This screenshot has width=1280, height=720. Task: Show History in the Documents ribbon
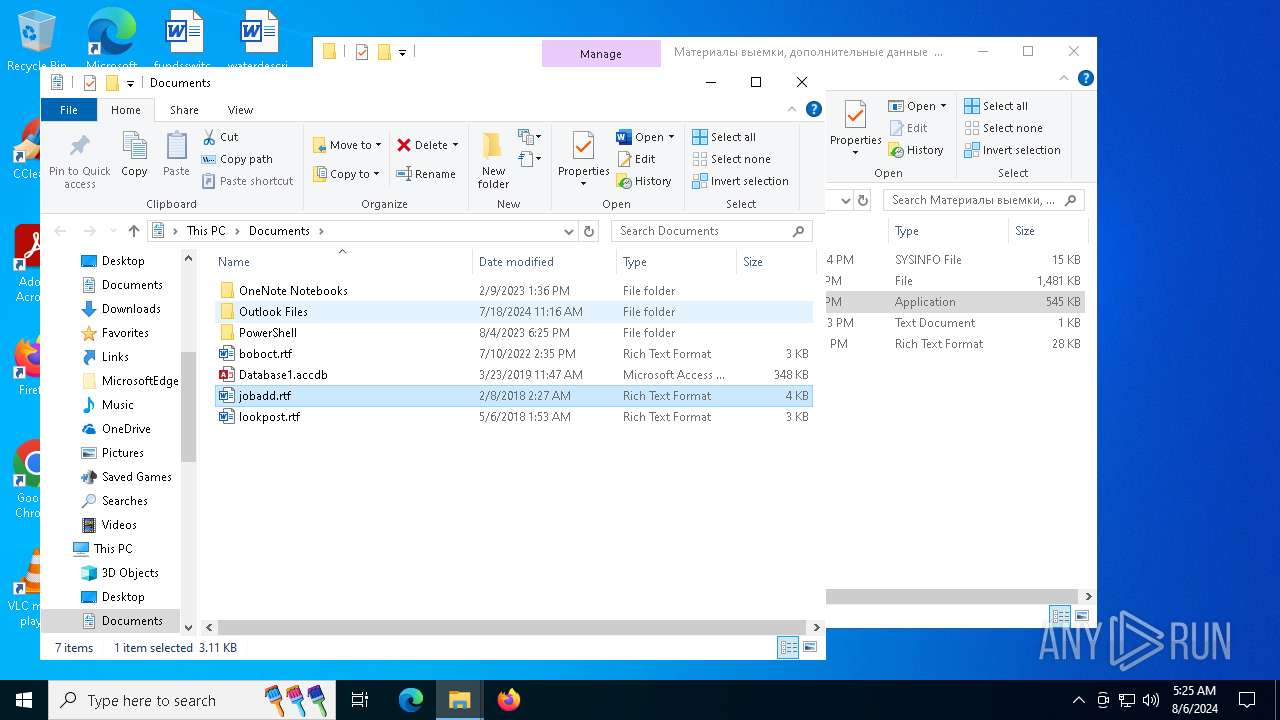[x=644, y=181]
